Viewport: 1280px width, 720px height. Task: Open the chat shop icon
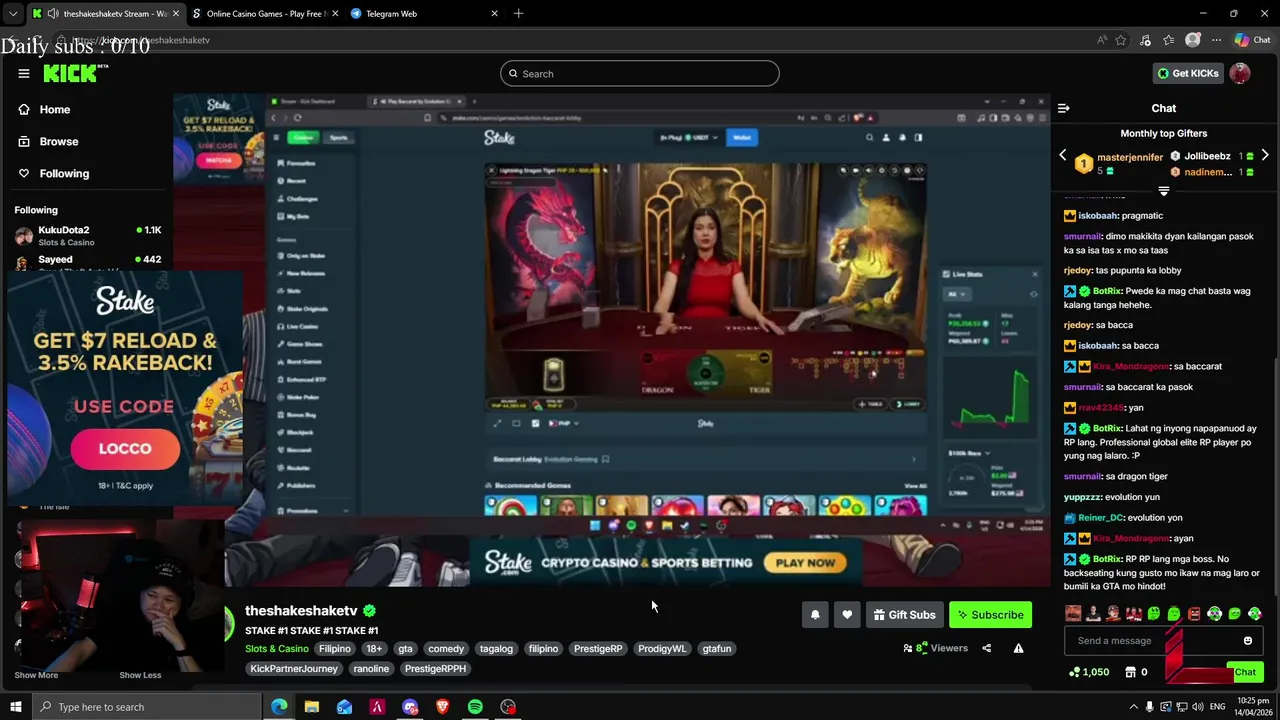coord(1131,672)
